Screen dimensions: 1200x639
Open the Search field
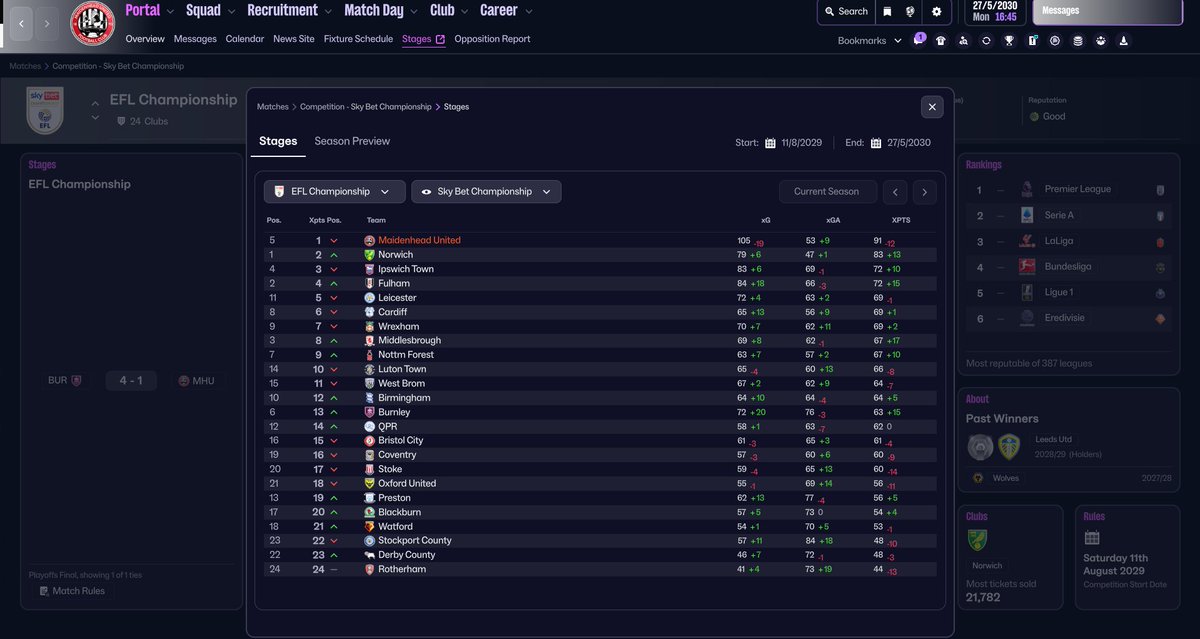(x=846, y=13)
